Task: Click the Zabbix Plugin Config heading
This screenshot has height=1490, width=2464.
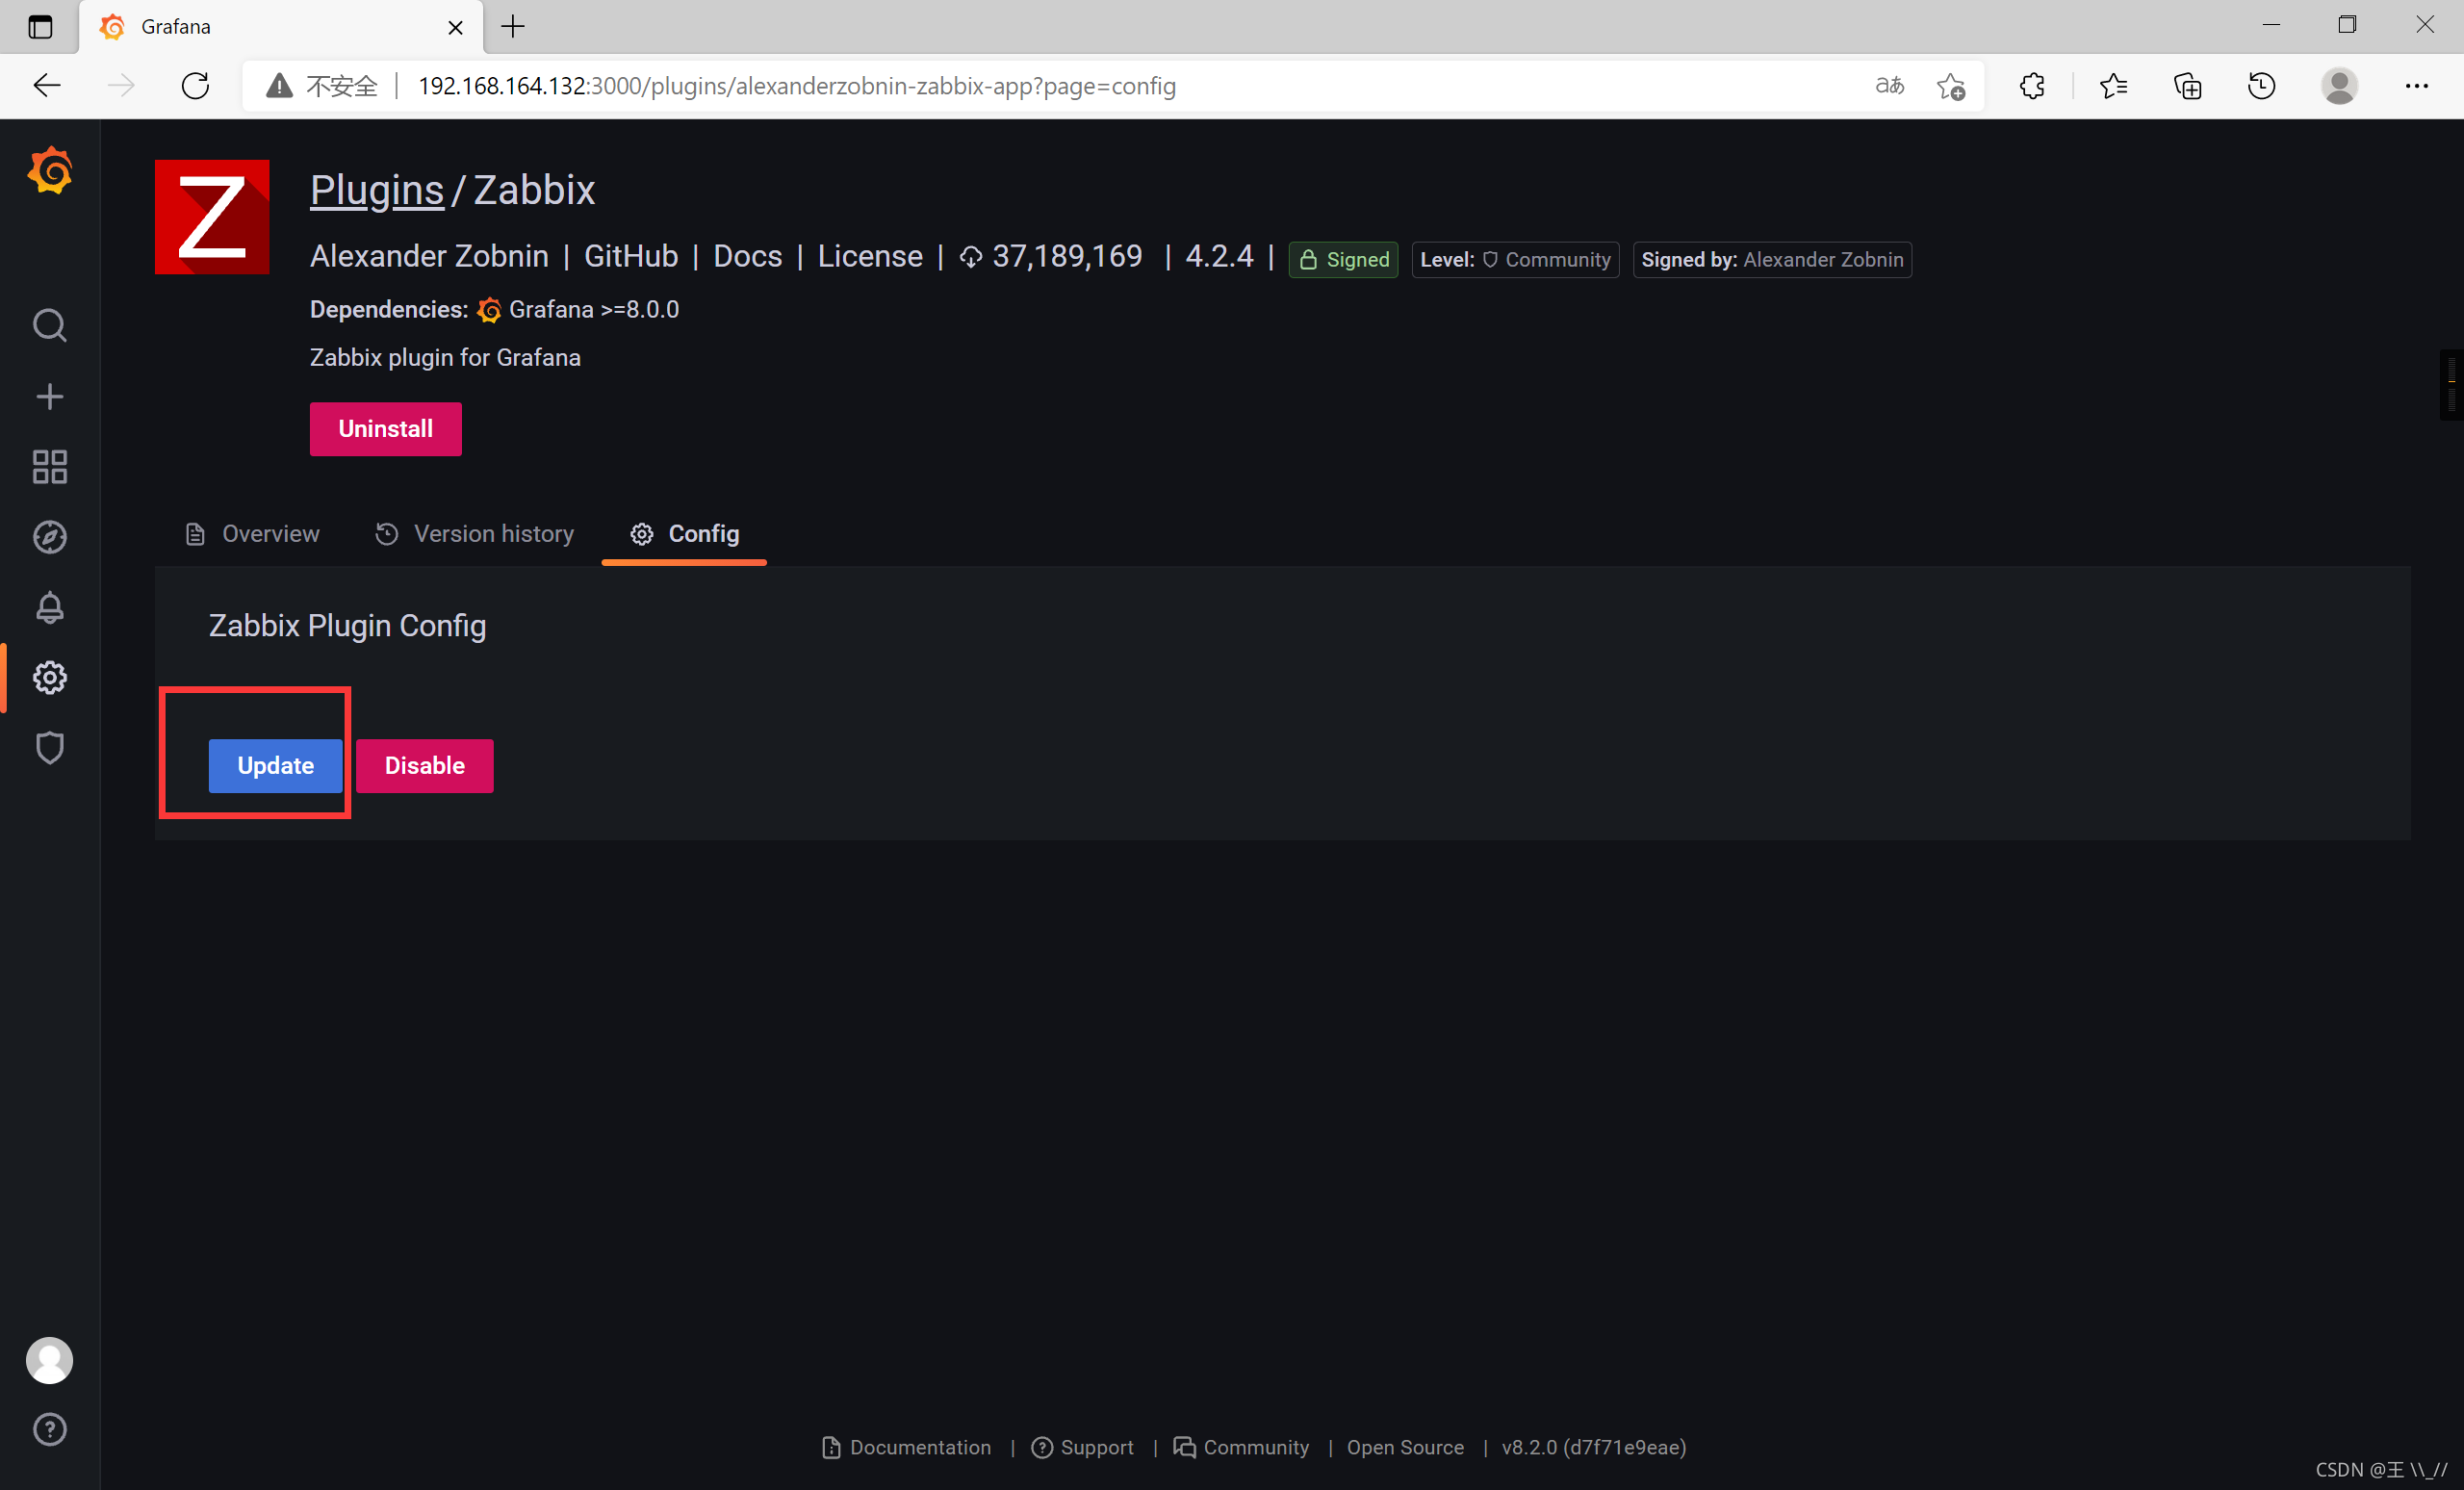Action: [x=348, y=626]
